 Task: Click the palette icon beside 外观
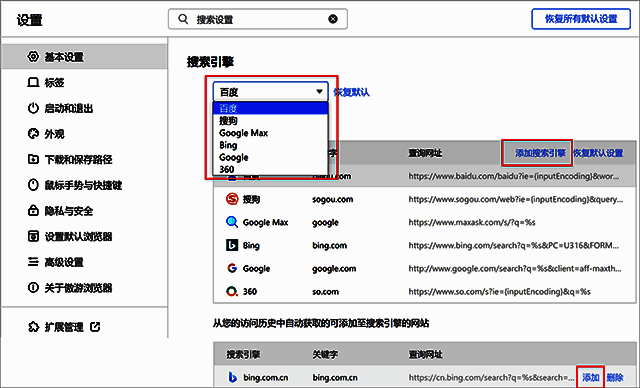pos(33,133)
